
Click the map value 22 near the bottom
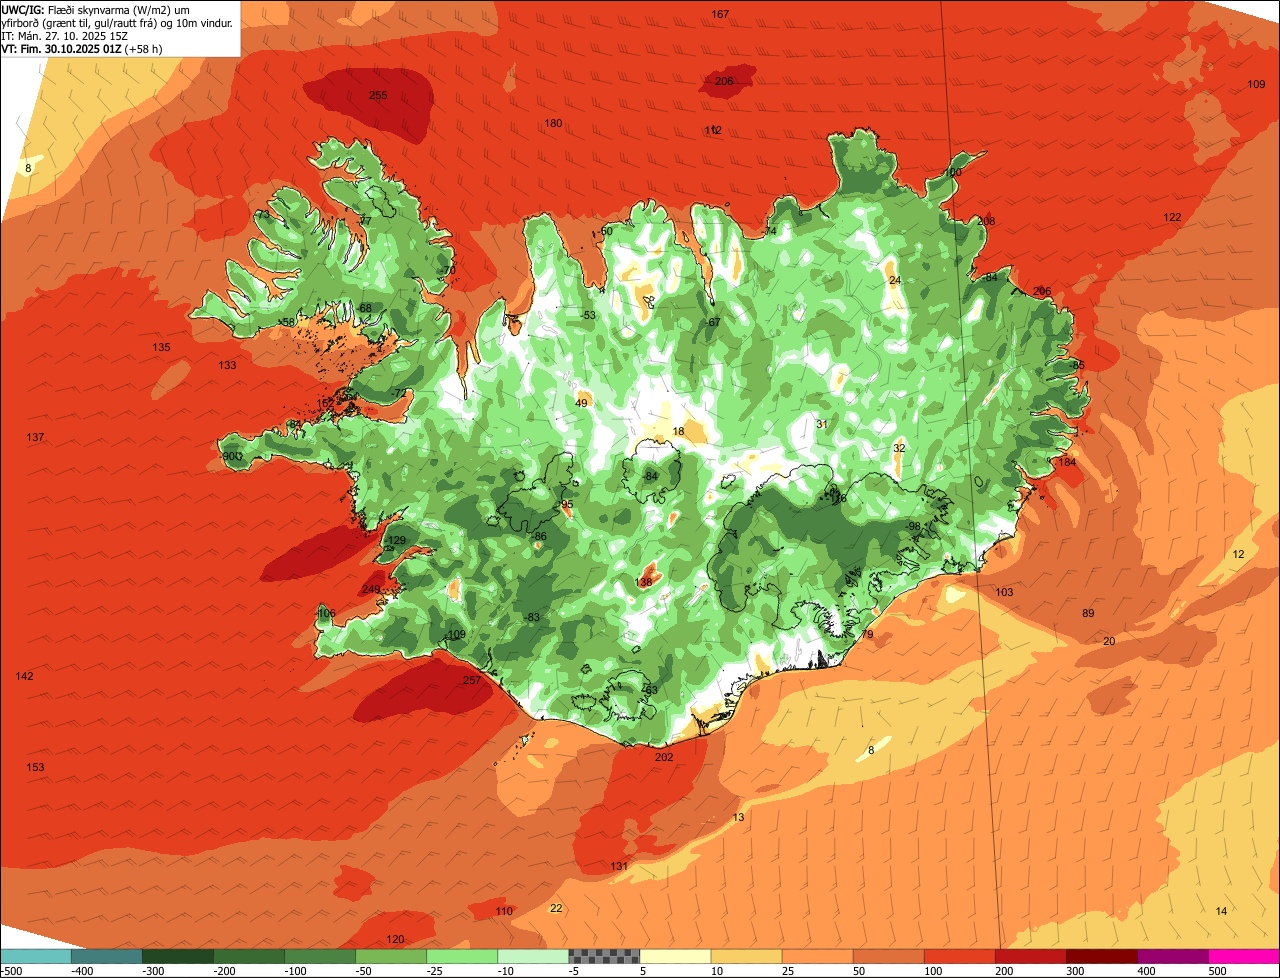pos(556,909)
